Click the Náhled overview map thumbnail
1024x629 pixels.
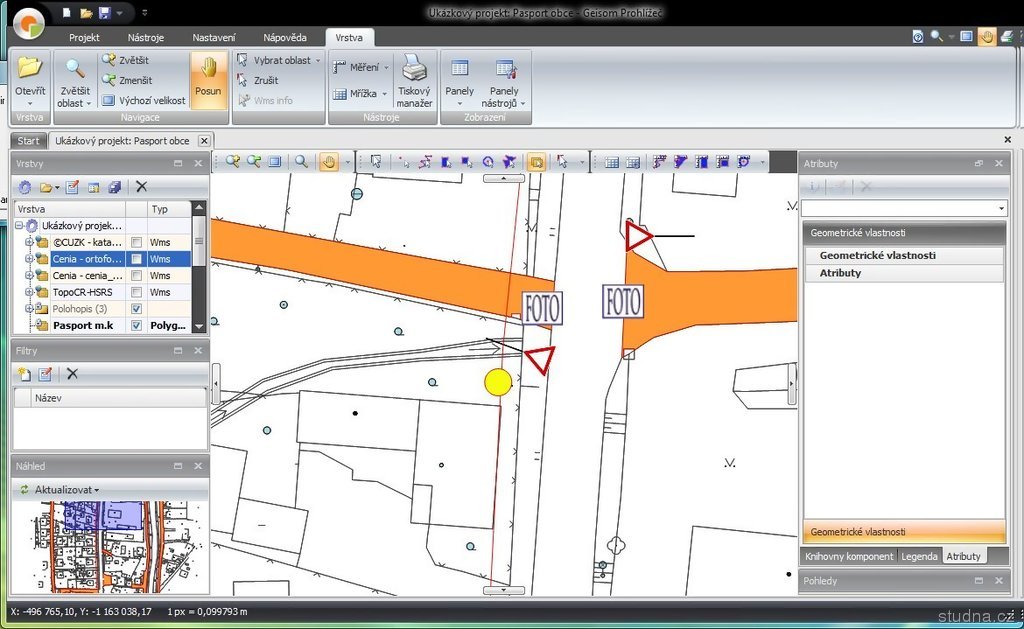[109, 543]
